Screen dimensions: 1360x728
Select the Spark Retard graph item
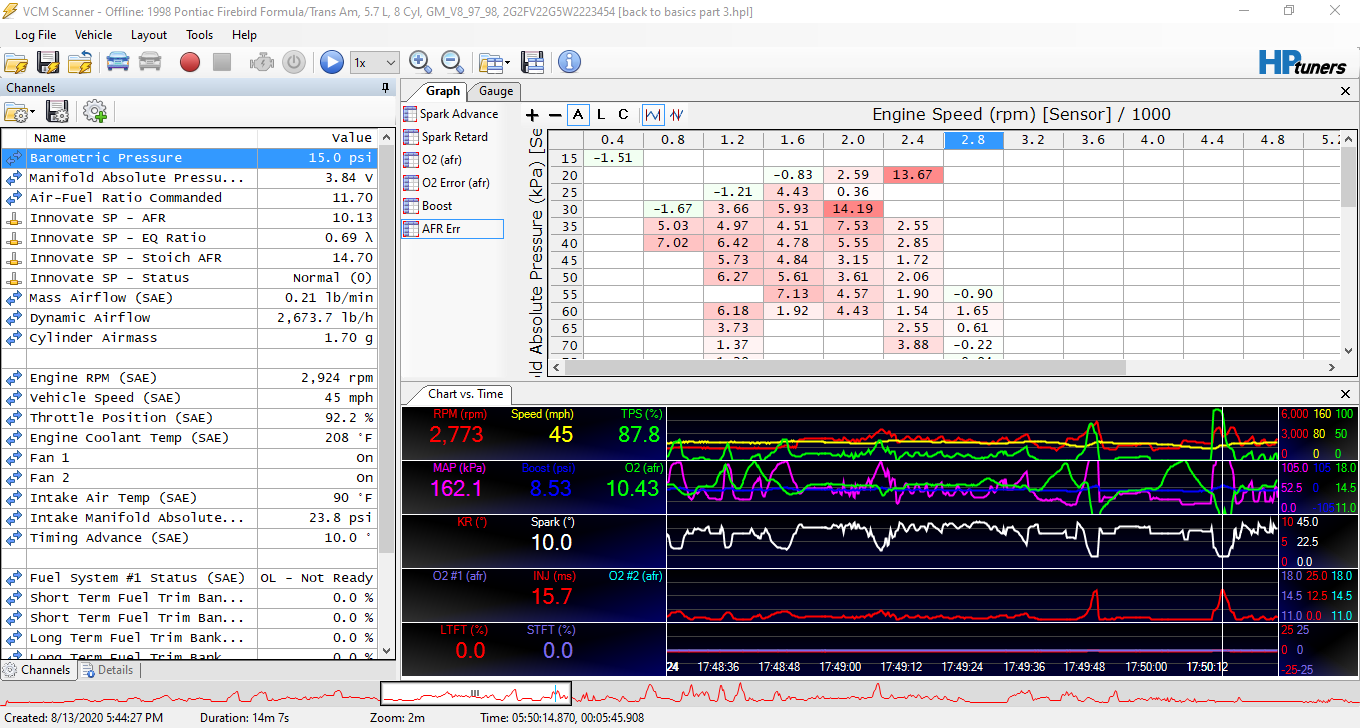[454, 137]
